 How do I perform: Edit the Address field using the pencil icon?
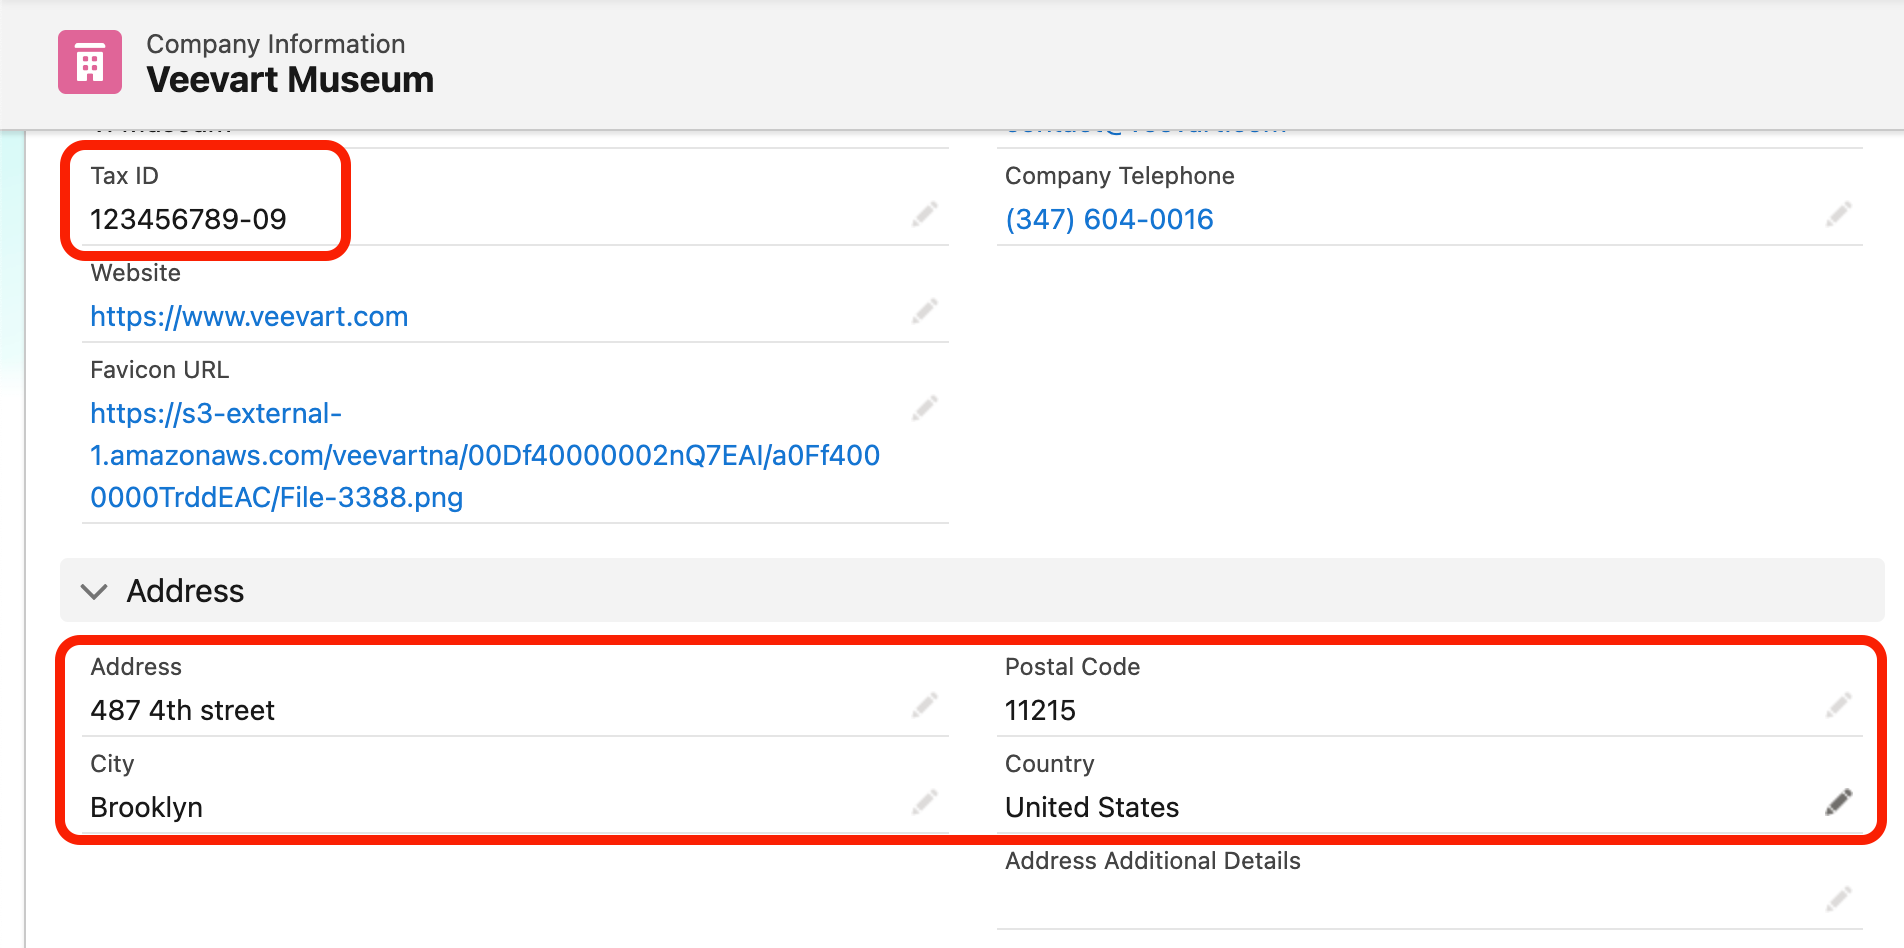tap(925, 706)
